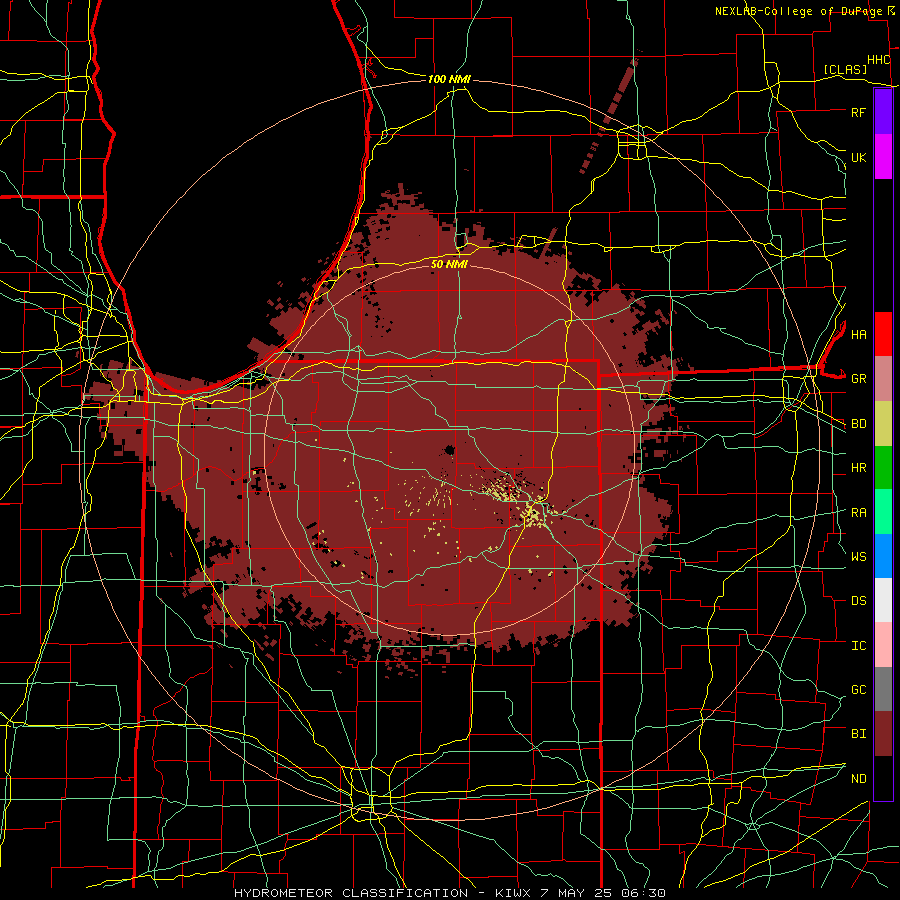Image resolution: width=900 pixels, height=900 pixels.
Task: Click the HA red legend swatch
Action: 883,334
